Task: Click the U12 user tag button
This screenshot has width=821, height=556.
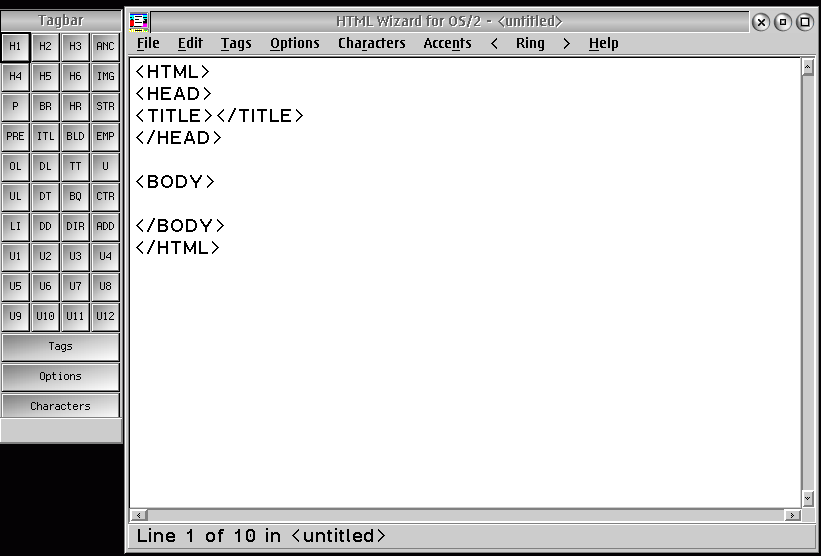Action: (x=105, y=316)
